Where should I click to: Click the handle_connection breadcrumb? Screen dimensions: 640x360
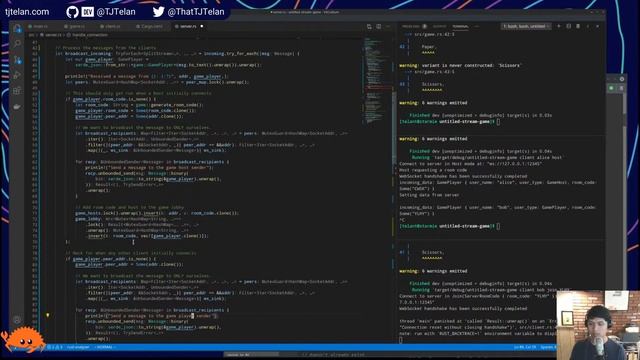pos(89,35)
